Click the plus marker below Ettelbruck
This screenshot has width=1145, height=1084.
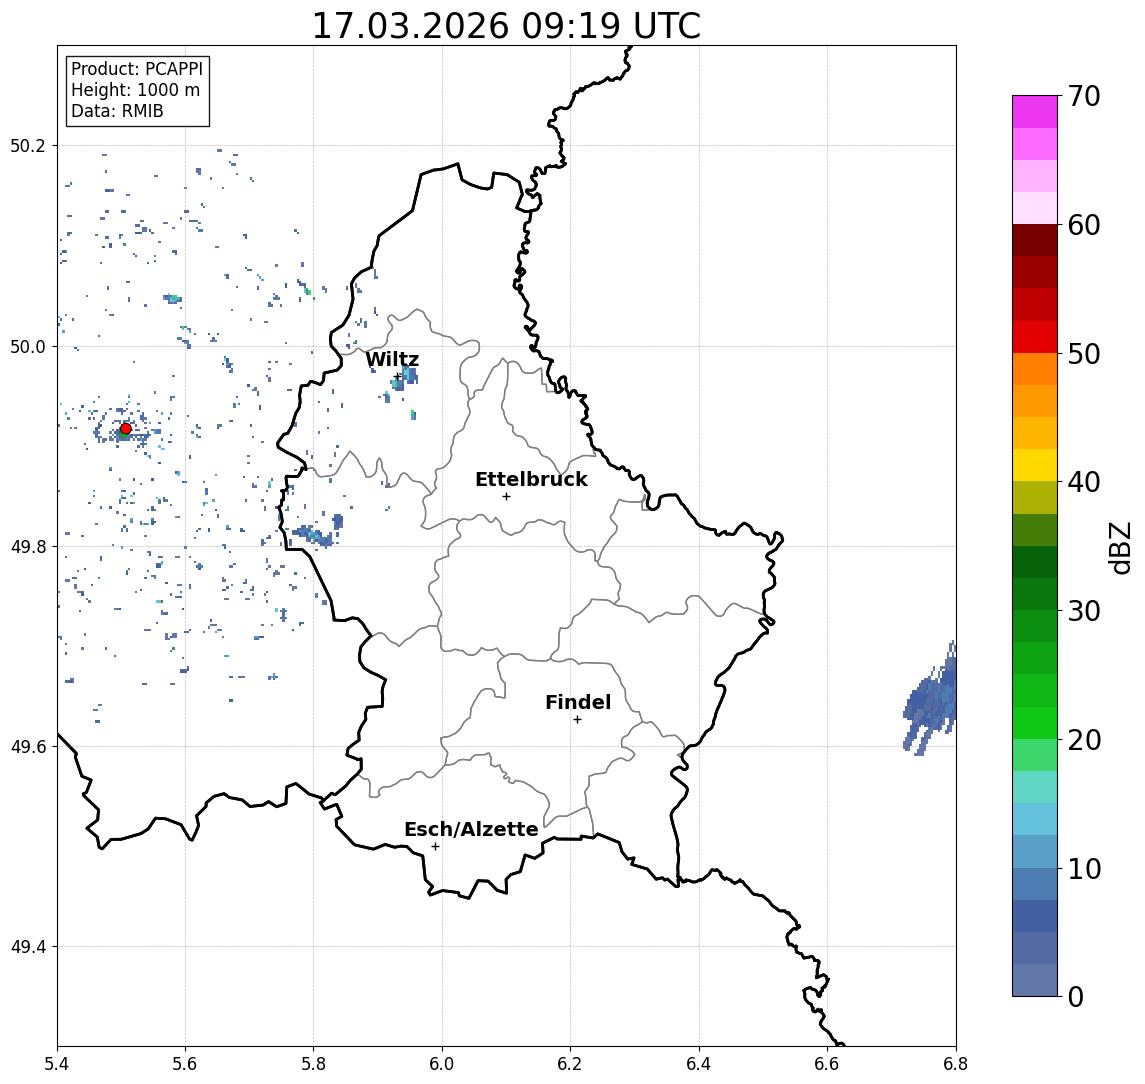click(506, 497)
